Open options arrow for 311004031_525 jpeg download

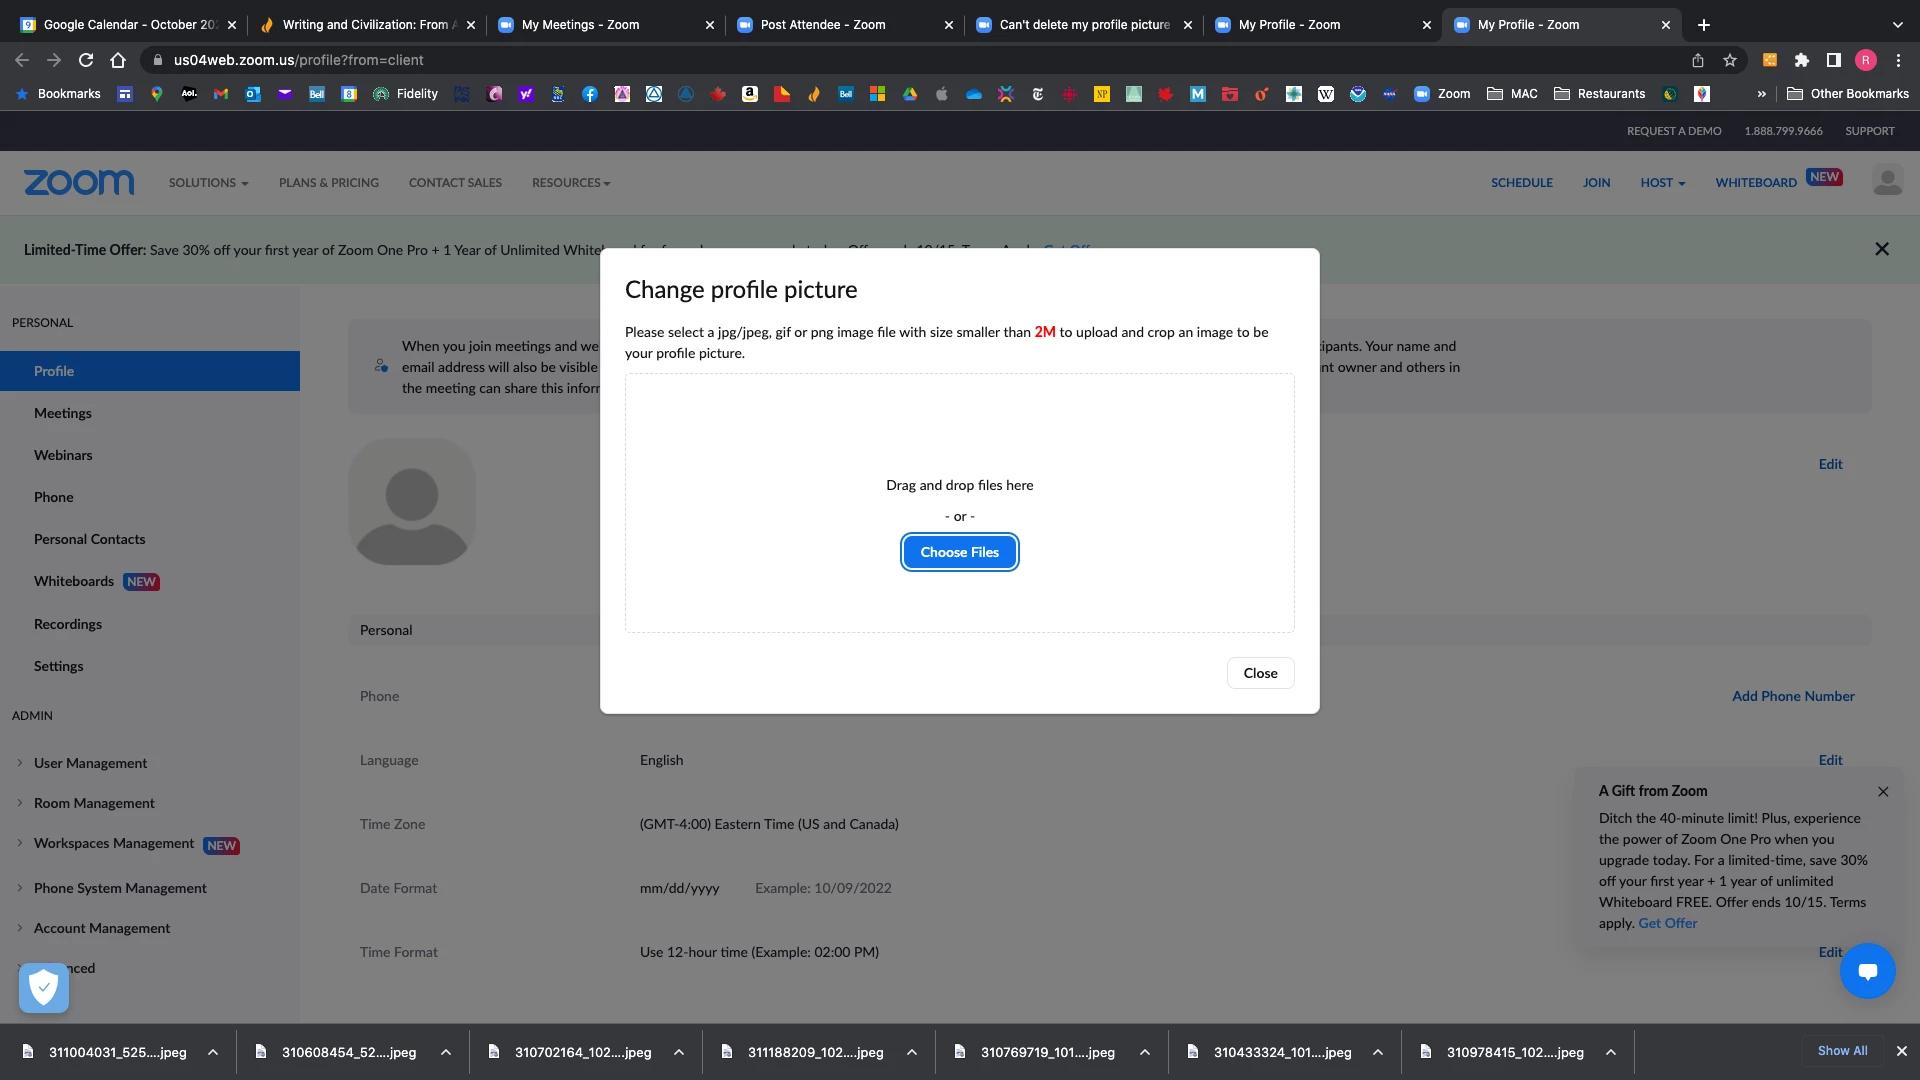[213, 1052]
